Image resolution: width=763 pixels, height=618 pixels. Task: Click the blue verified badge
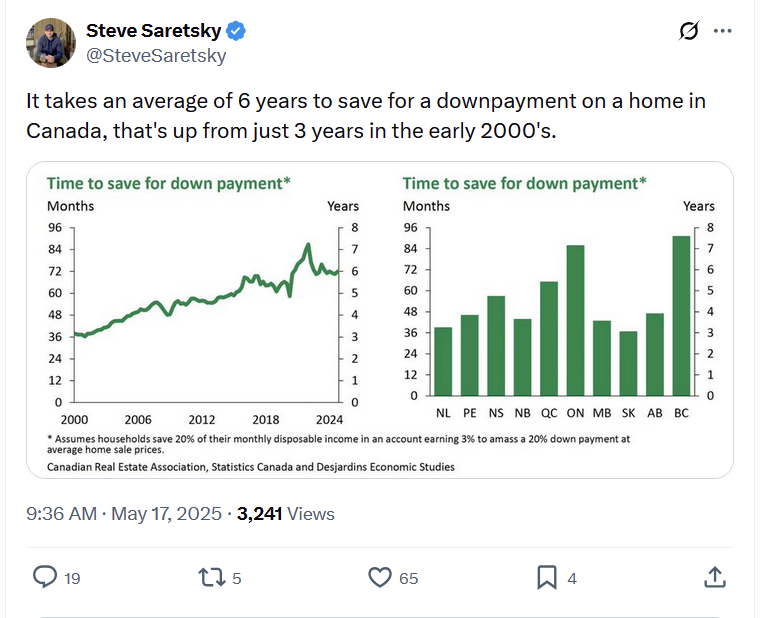coord(236,31)
